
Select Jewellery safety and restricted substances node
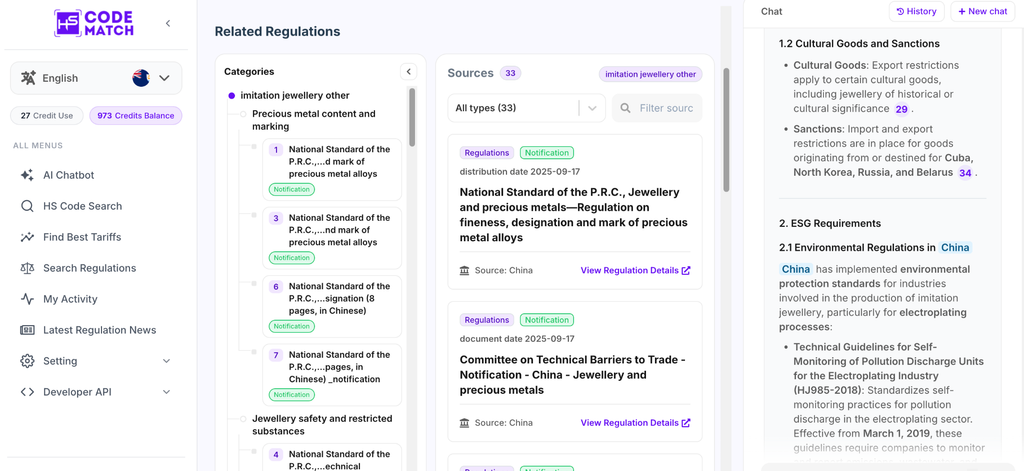tap(322, 425)
